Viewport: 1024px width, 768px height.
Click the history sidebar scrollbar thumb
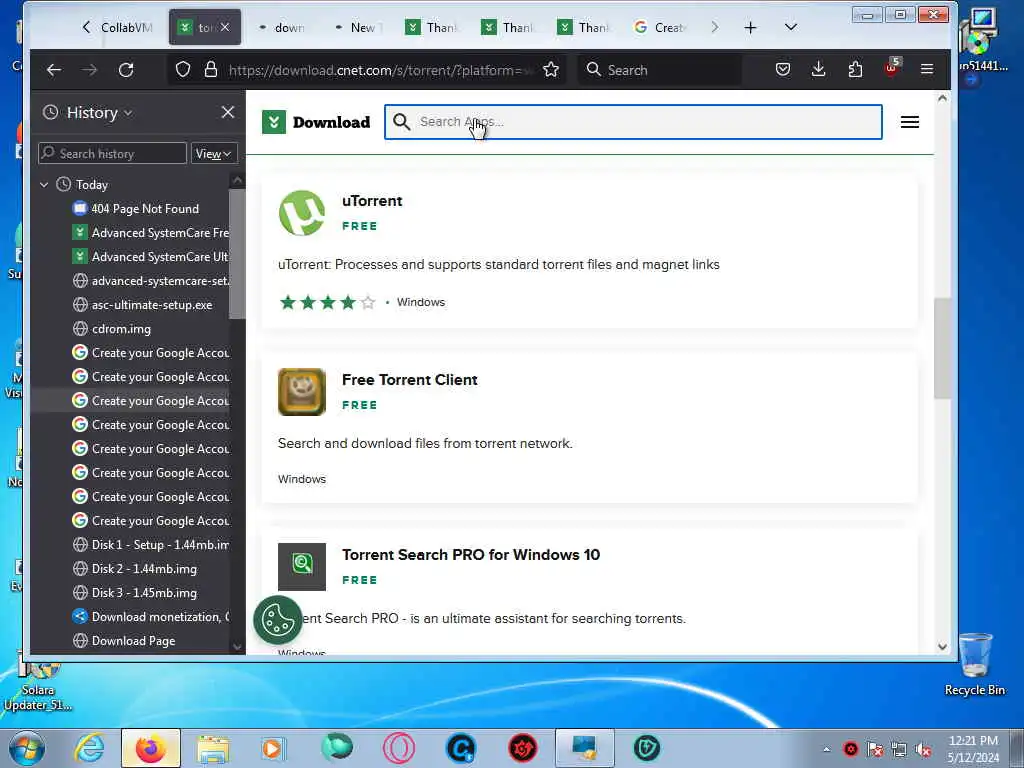click(237, 254)
